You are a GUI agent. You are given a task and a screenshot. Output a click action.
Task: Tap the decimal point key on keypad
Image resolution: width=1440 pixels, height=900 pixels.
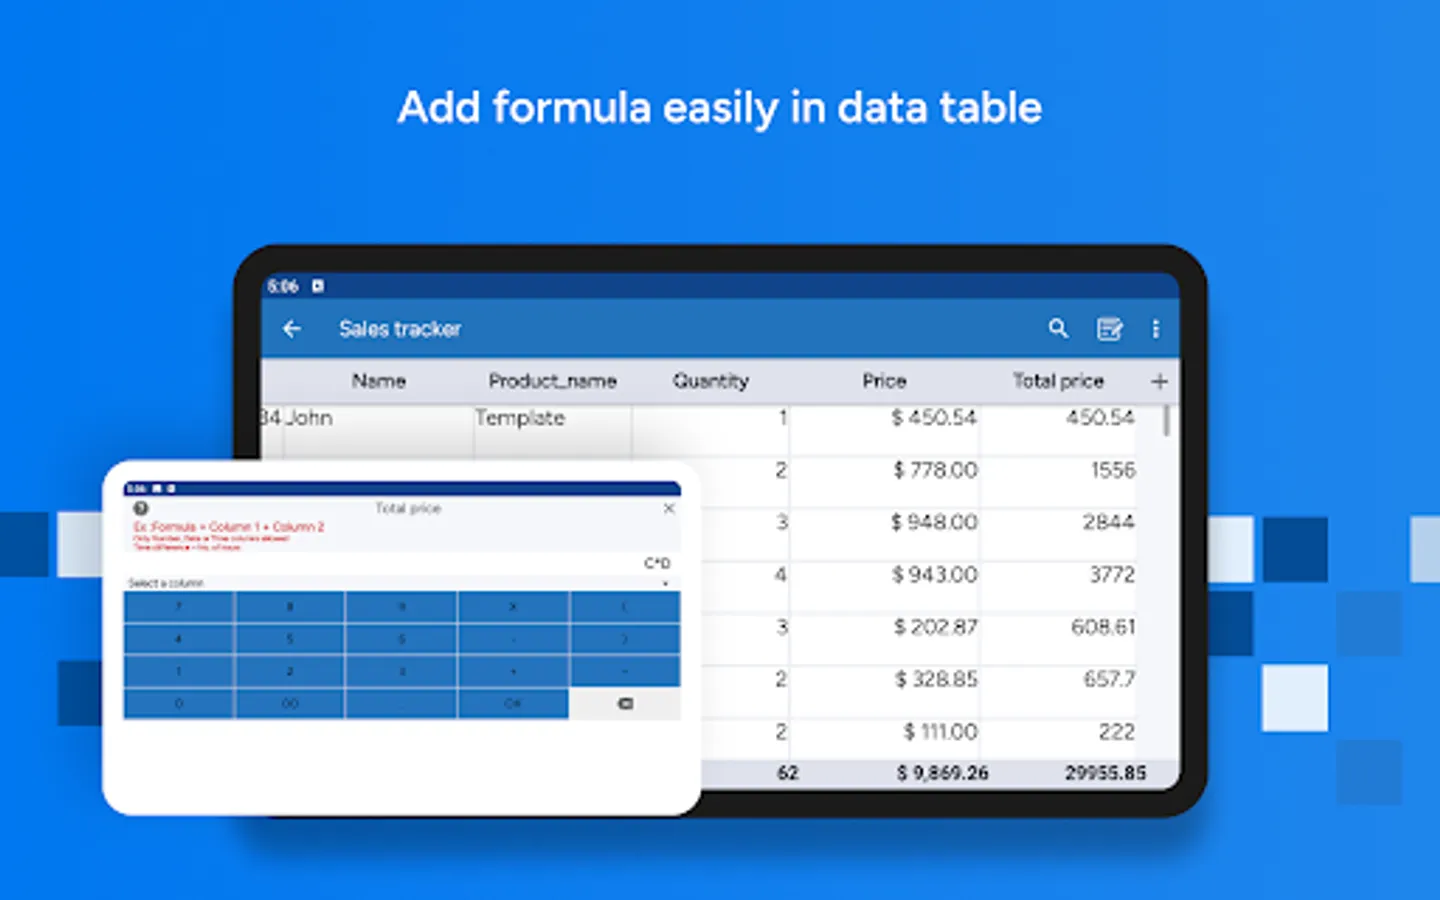pyautogui.click(x=401, y=703)
